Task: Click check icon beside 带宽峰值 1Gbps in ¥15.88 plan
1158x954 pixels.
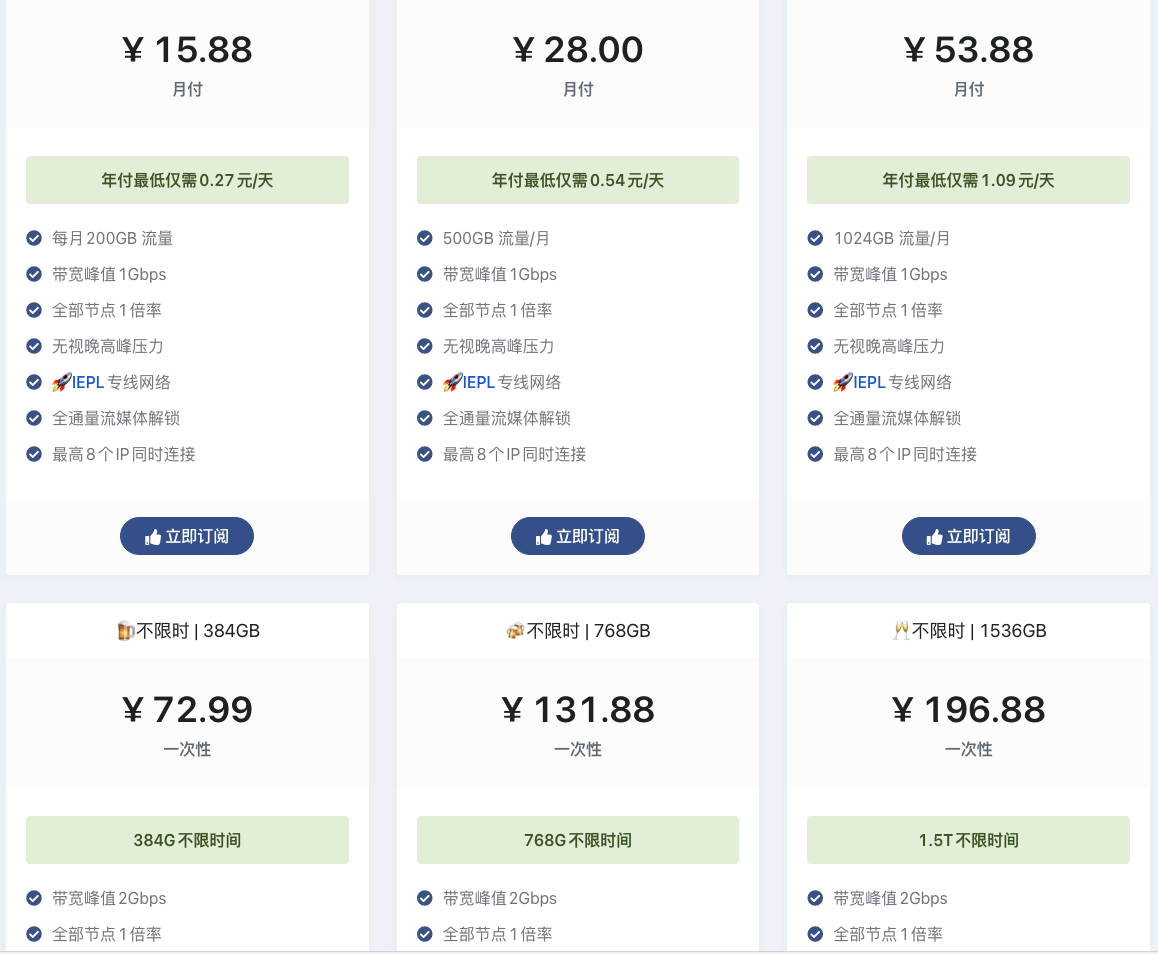Action: point(34,274)
